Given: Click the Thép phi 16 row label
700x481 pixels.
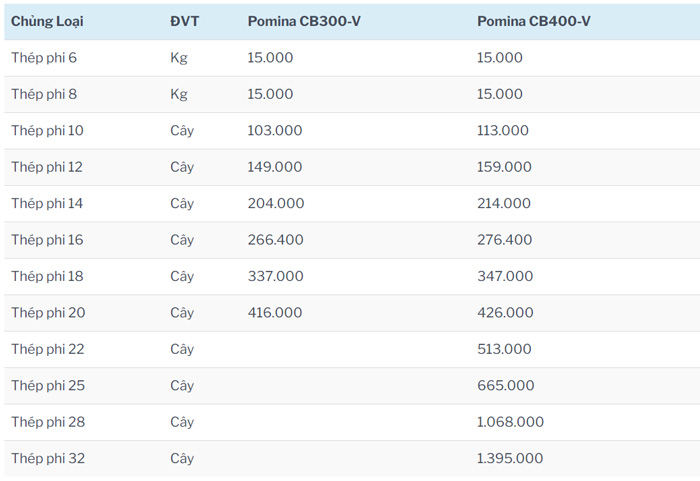Looking at the screenshot, I should click(47, 240).
